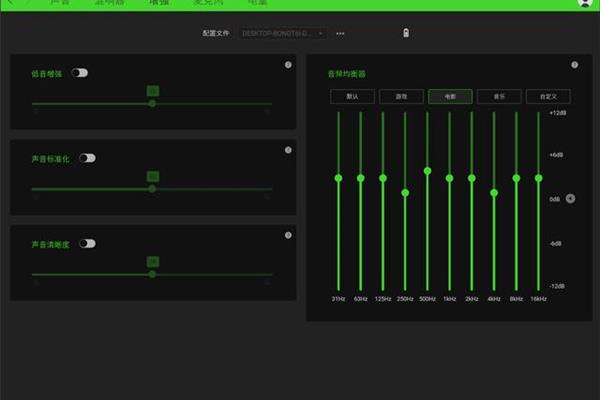600x400 pixels.
Task: Toggle the 声音清晰度 switch
Action: 87,243
